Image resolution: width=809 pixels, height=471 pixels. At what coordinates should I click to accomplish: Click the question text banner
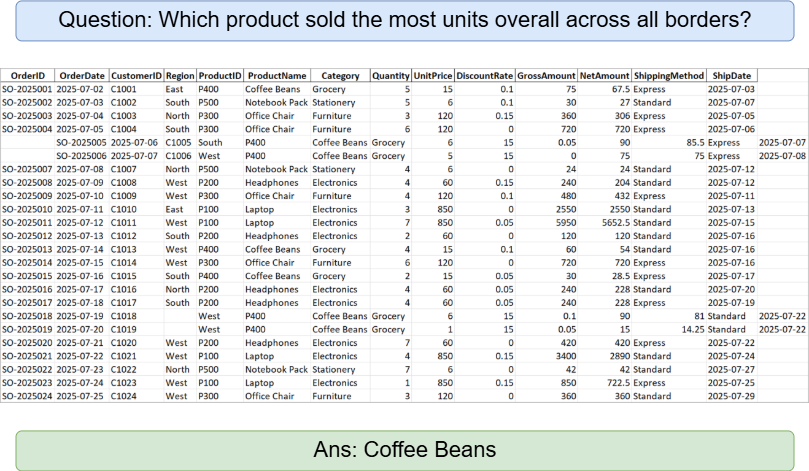click(x=404, y=20)
